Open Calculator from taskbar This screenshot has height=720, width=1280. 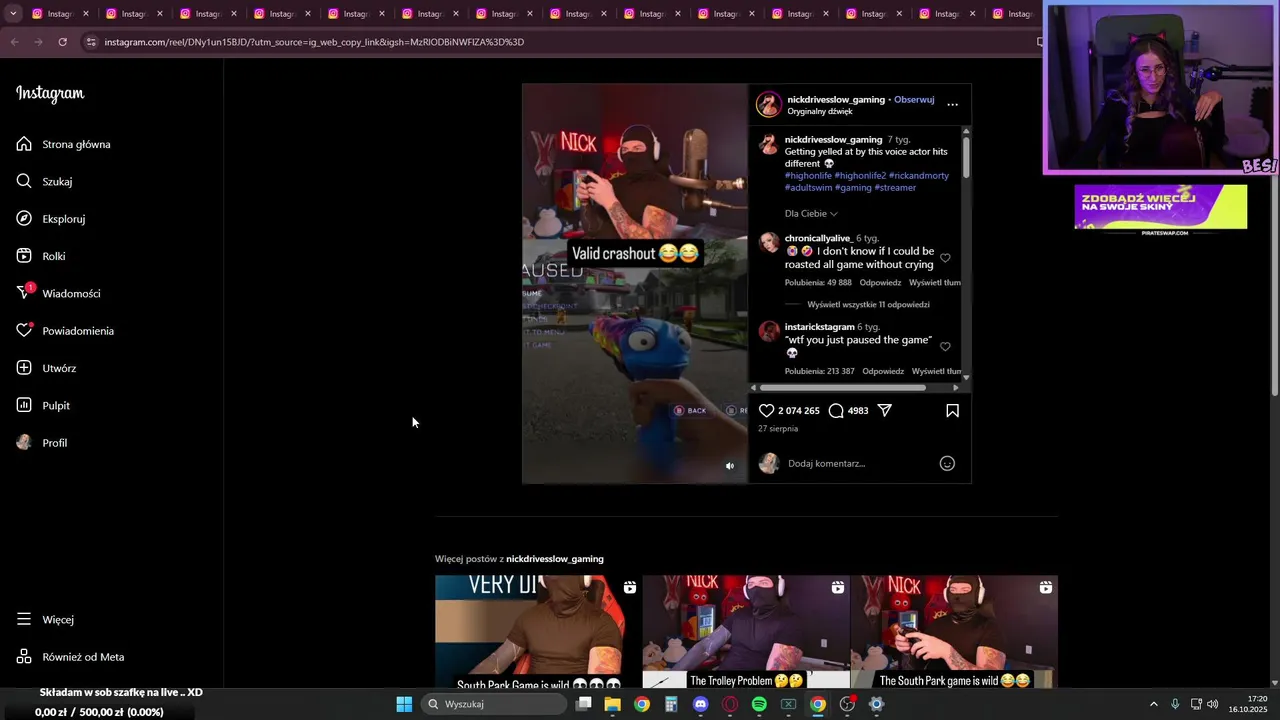tap(671, 704)
